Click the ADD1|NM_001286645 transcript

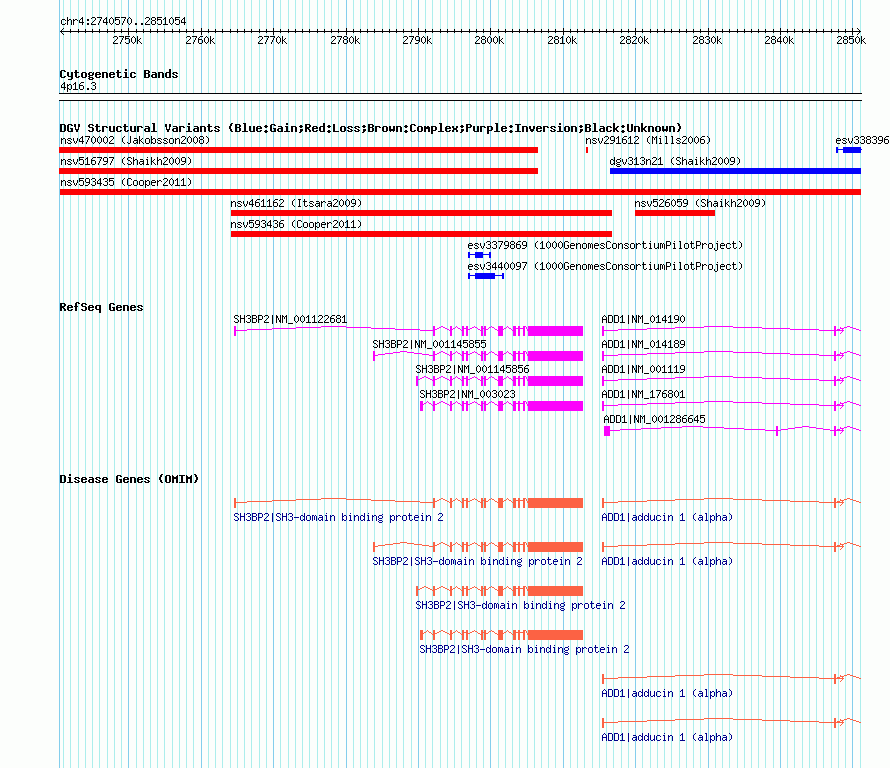point(733,430)
